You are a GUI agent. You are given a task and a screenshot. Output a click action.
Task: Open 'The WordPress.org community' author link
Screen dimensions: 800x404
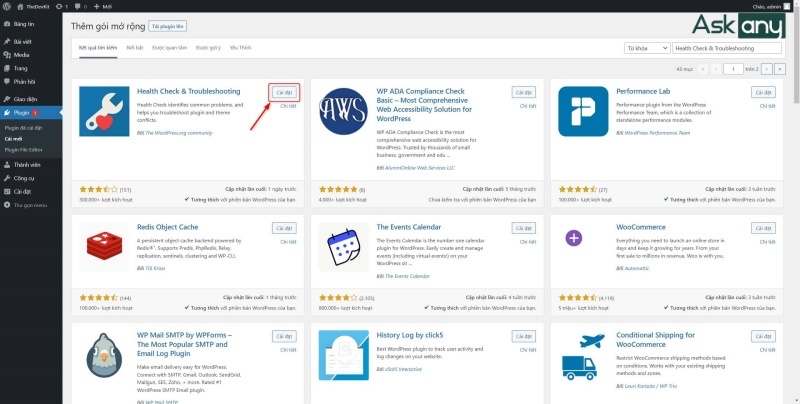pyautogui.click(x=179, y=133)
